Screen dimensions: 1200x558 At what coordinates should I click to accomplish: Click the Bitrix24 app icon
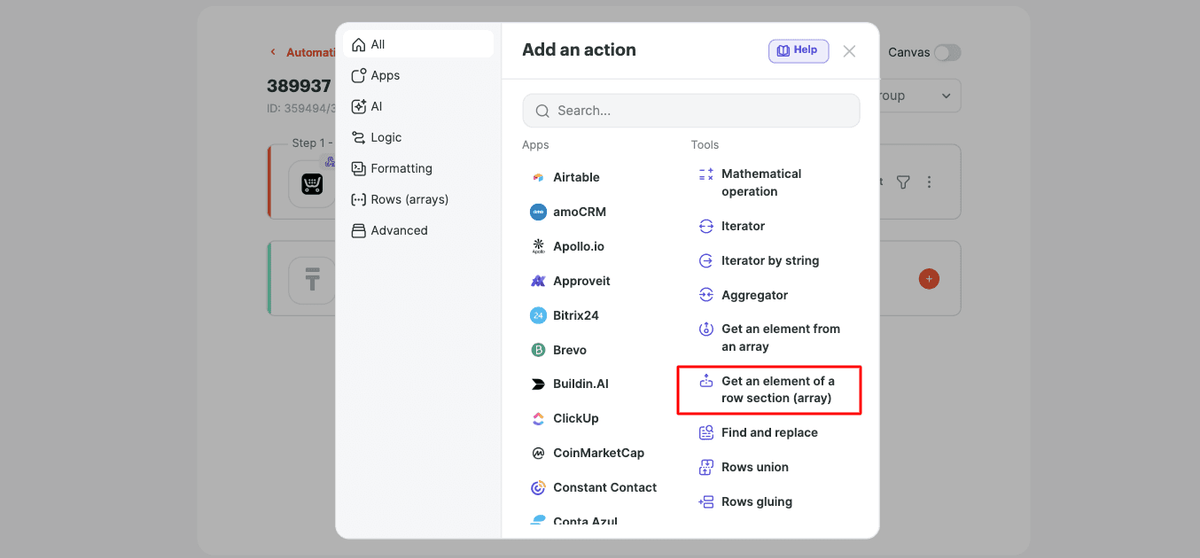tap(538, 315)
